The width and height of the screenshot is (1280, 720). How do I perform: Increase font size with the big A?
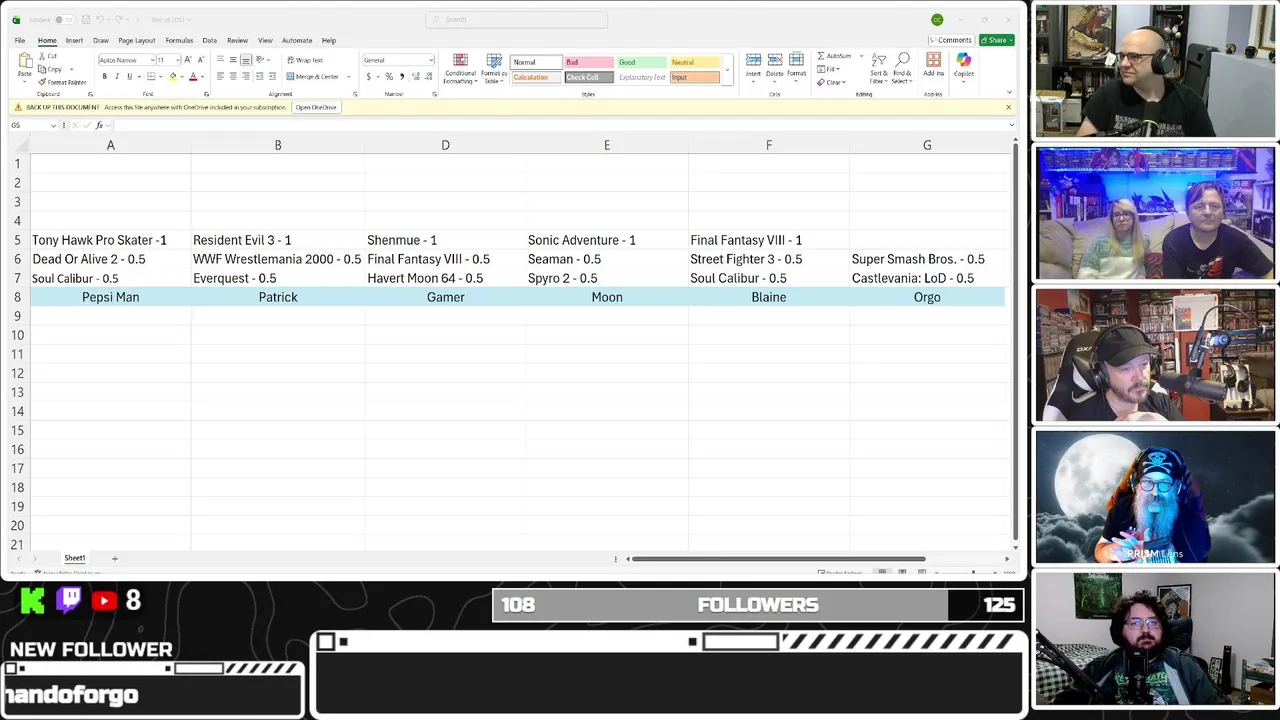(187, 60)
